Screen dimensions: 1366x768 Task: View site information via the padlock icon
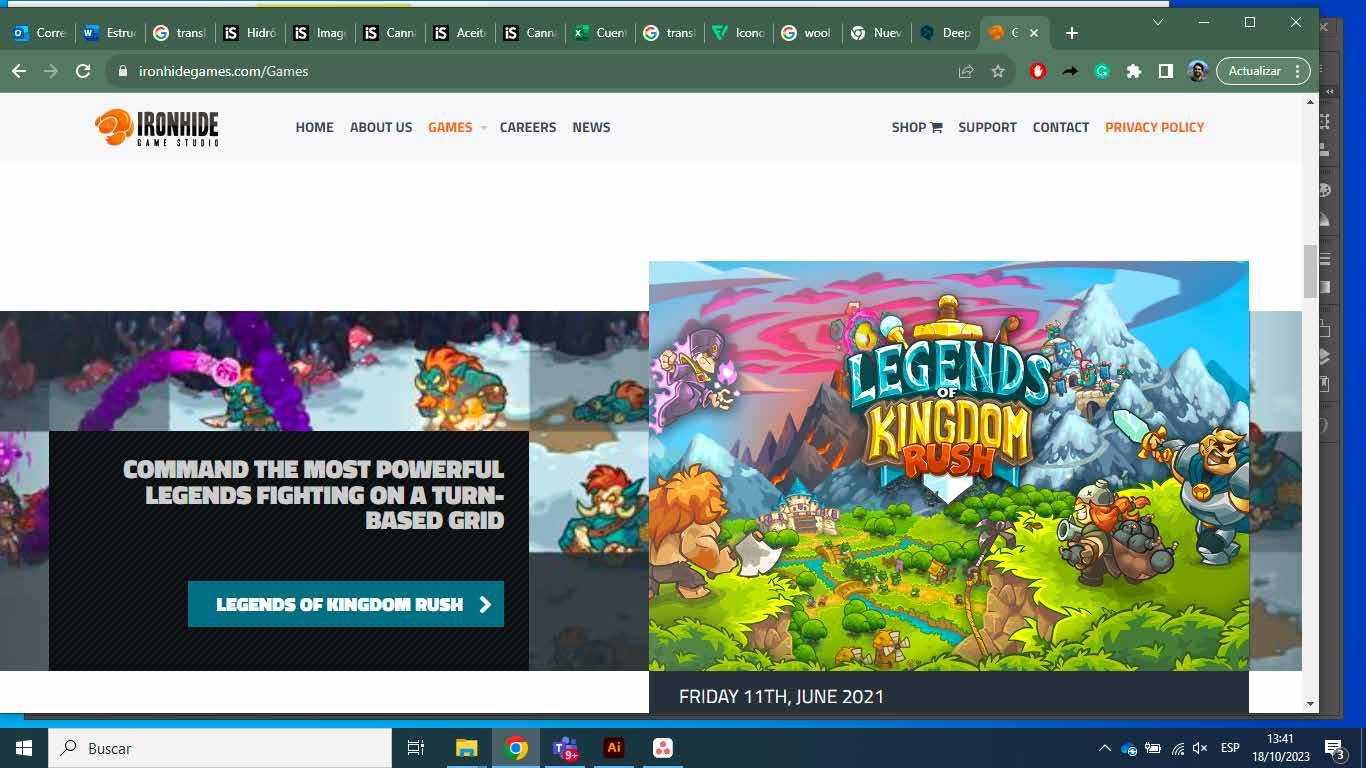(x=124, y=71)
